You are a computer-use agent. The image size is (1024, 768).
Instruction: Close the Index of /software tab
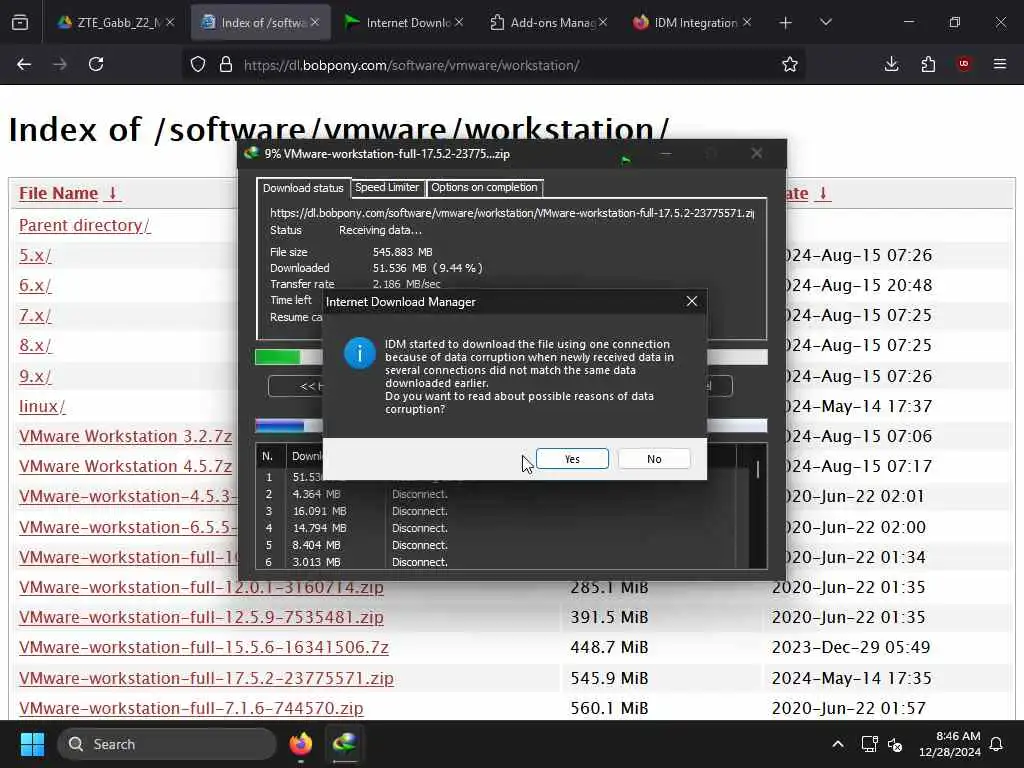(x=315, y=22)
